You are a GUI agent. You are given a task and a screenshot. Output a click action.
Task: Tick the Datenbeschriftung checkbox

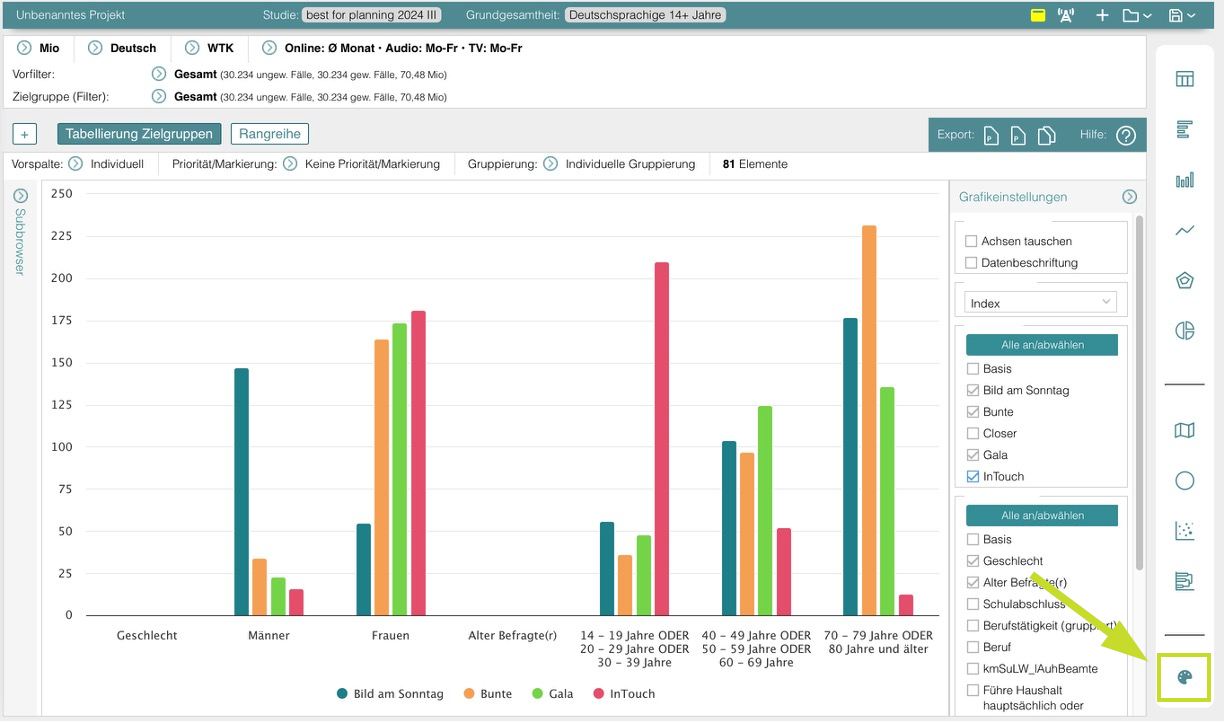click(971, 263)
